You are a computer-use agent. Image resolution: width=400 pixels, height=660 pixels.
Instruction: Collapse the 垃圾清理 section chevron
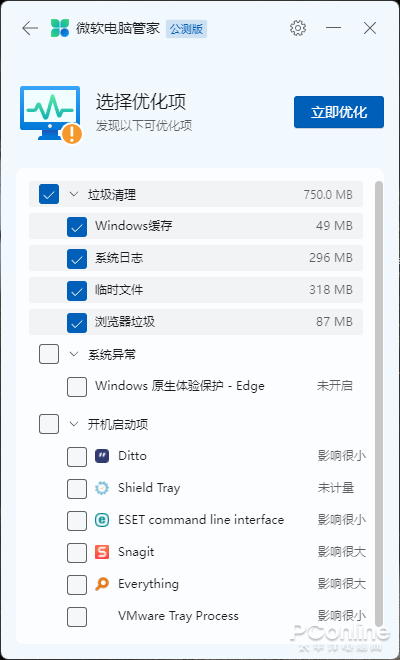point(74,194)
